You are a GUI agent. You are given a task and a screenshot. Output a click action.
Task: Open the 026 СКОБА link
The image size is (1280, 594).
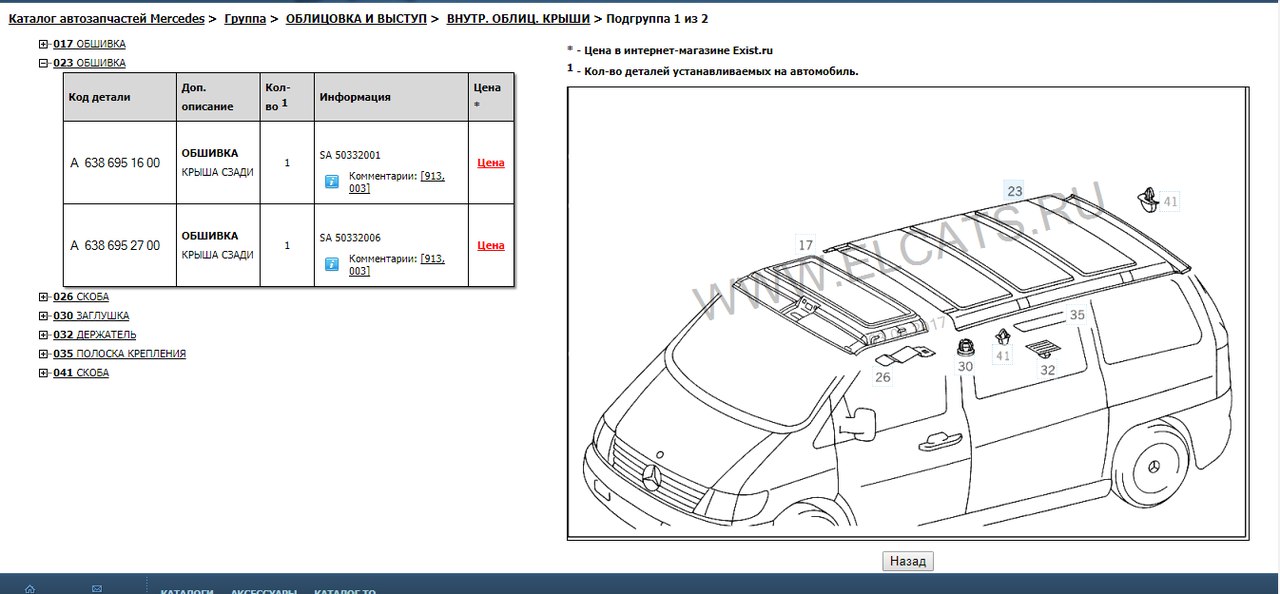(x=81, y=297)
